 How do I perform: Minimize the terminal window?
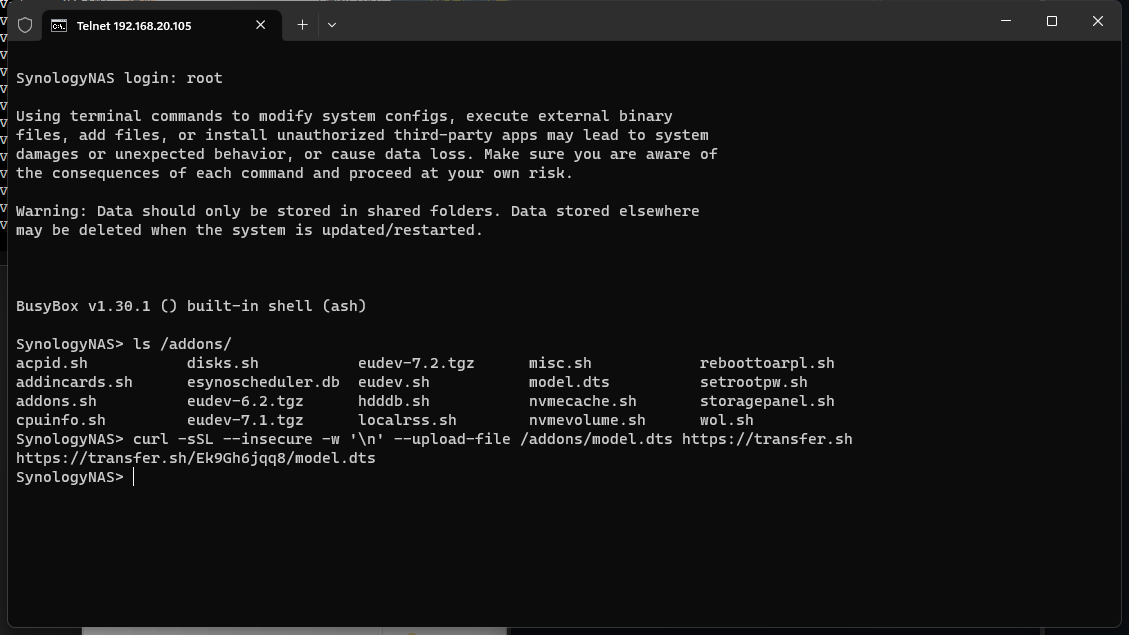pos(1006,21)
